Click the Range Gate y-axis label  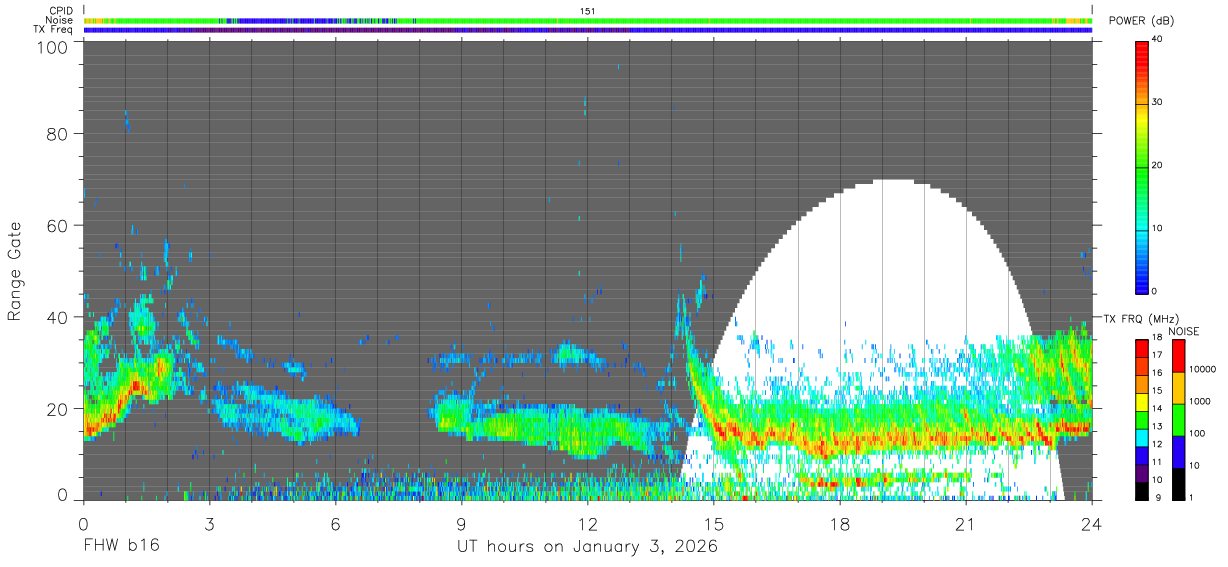click(x=15, y=271)
